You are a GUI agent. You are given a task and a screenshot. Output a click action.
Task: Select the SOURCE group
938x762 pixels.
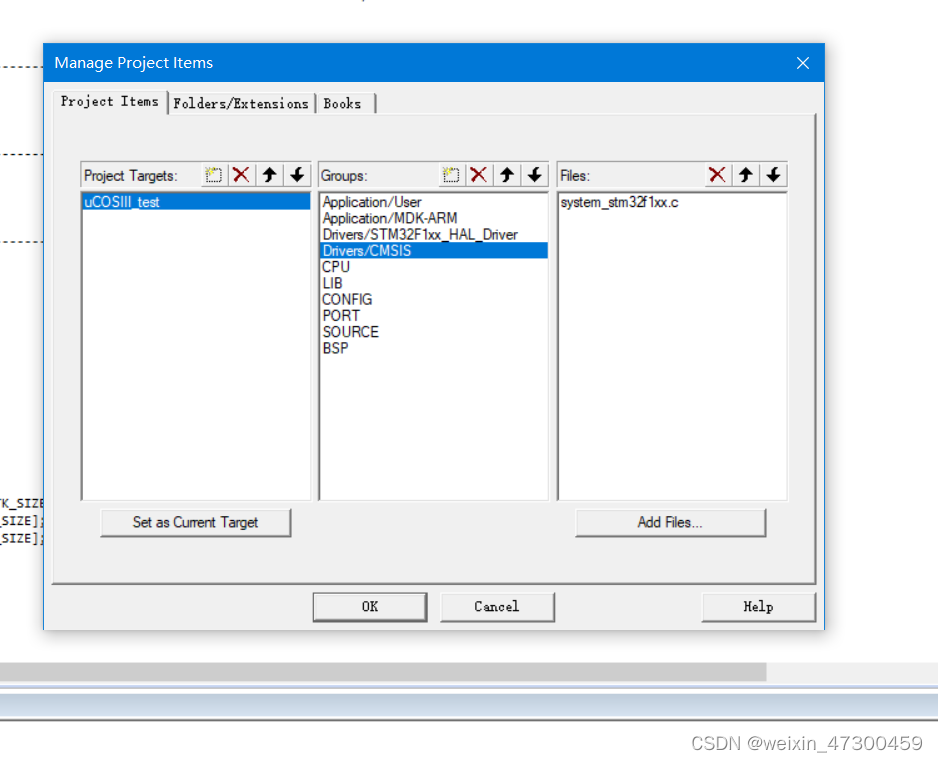point(434,332)
